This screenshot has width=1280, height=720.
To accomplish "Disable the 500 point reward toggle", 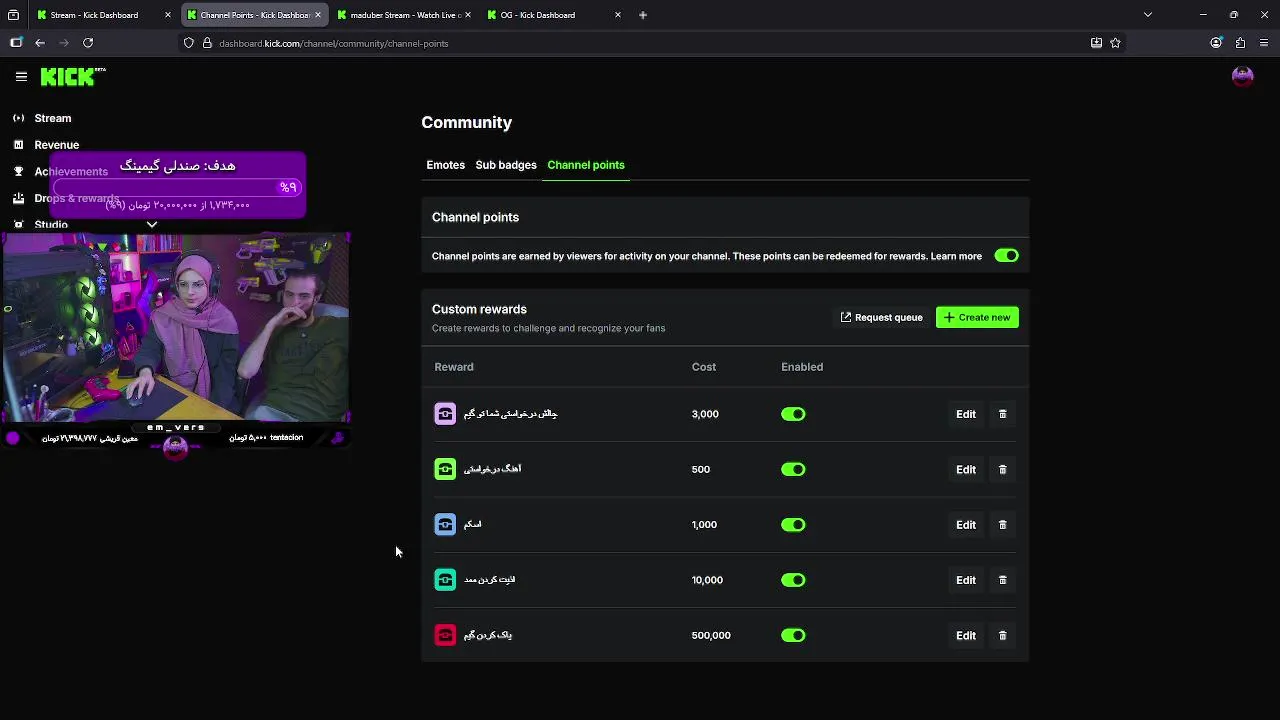I will [x=793, y=469].
